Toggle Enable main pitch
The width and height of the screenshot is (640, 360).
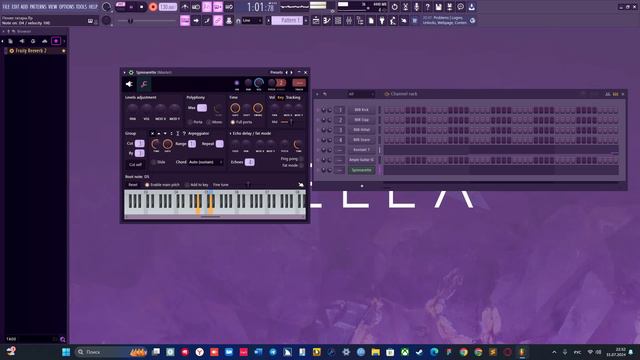pyautogui.click(x=162, y=185)
